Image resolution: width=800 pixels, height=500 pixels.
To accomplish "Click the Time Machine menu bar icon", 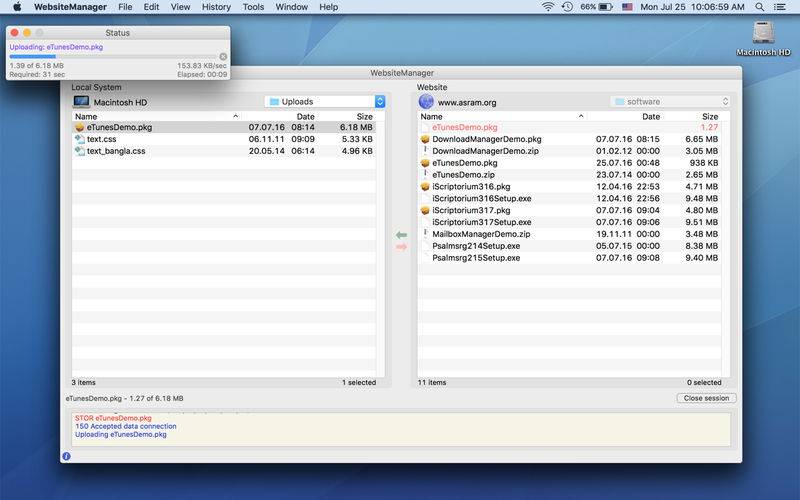I will pyautogui.click(x=567, y=7).
